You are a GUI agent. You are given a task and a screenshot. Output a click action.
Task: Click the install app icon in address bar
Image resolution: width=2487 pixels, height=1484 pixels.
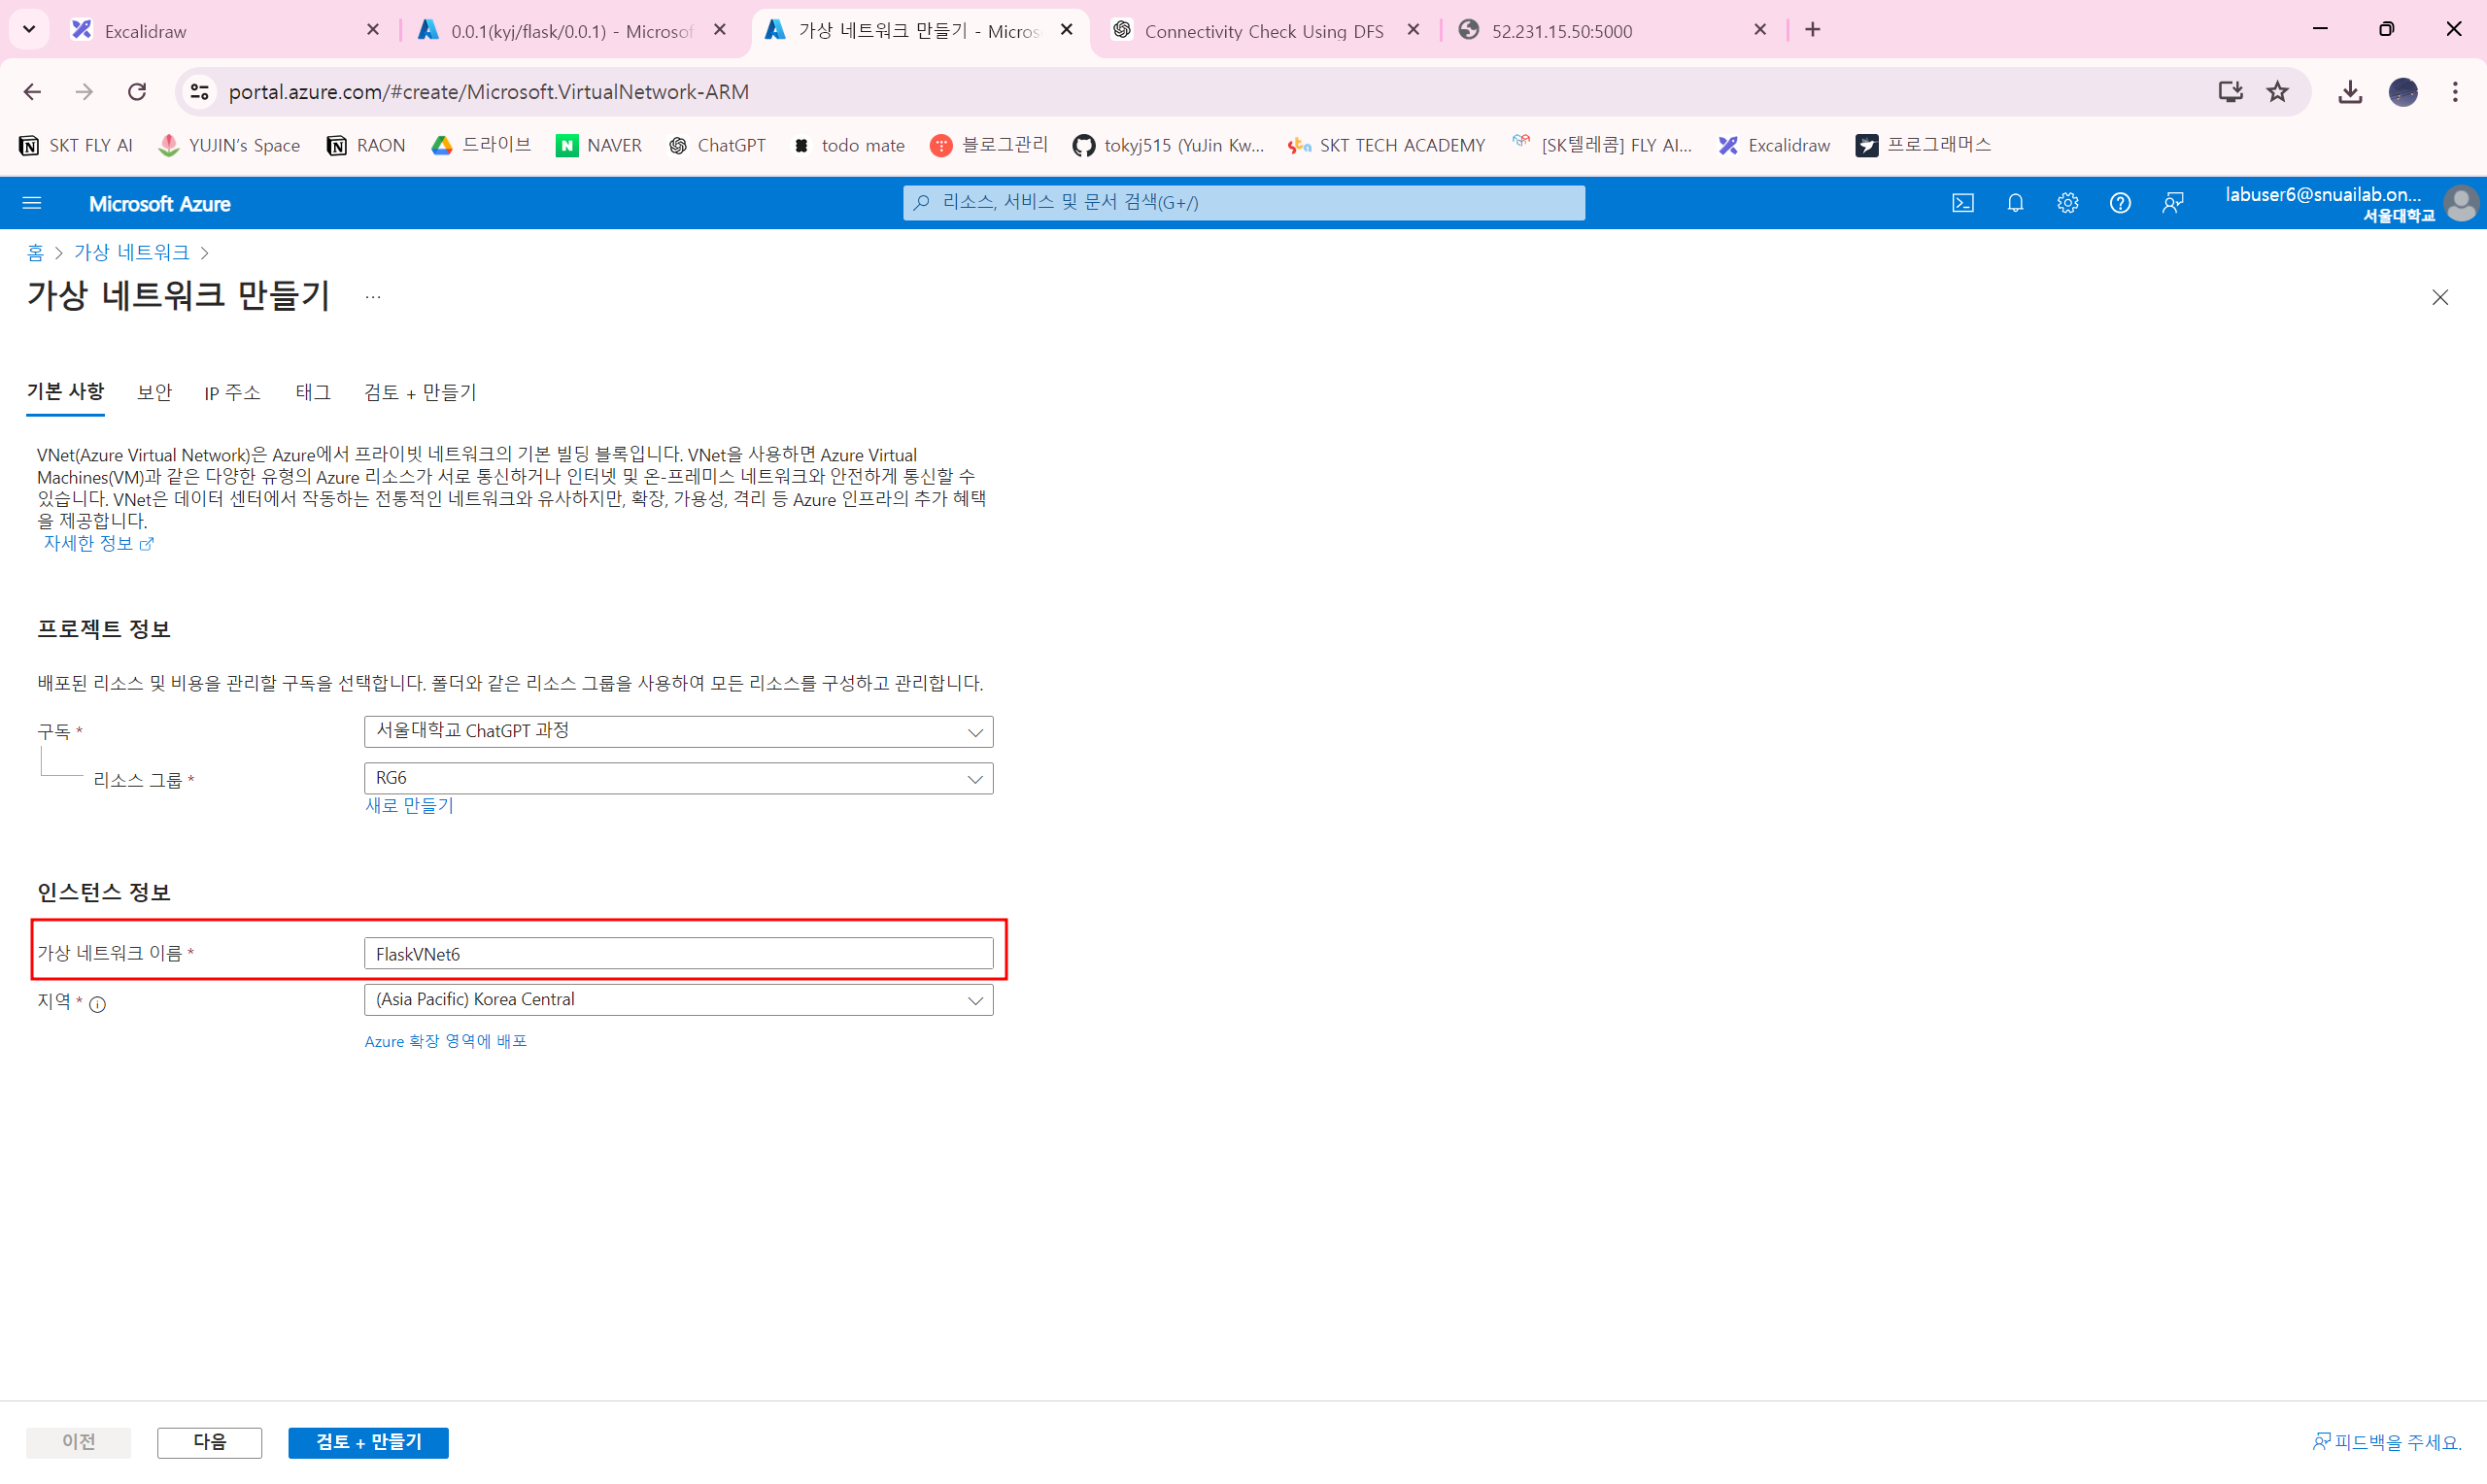pyautogui.click(x=2230, y=92)
